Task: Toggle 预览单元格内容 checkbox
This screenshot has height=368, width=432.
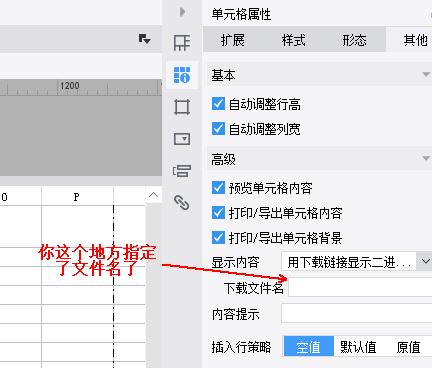Action: coord(218,188)
